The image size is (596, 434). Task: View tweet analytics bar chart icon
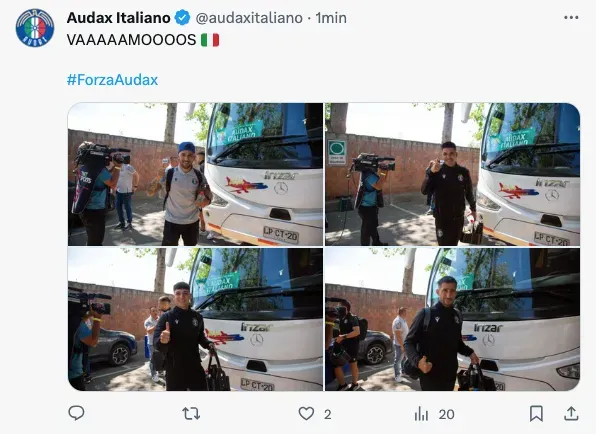[x=421, y=413]
